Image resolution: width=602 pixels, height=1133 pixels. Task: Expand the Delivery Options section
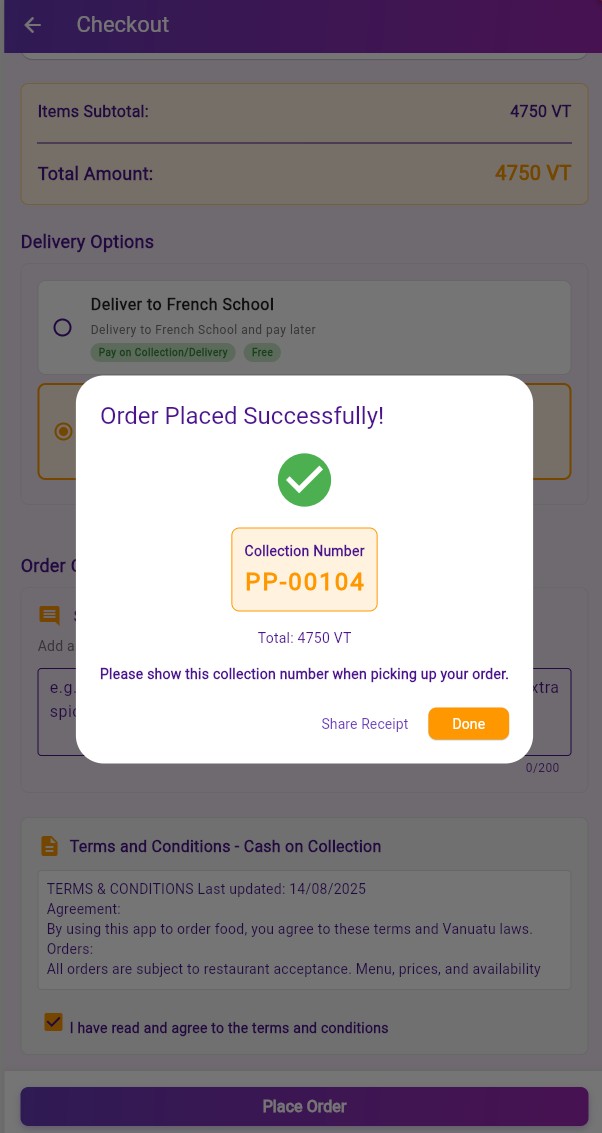(x=86, y=241)
